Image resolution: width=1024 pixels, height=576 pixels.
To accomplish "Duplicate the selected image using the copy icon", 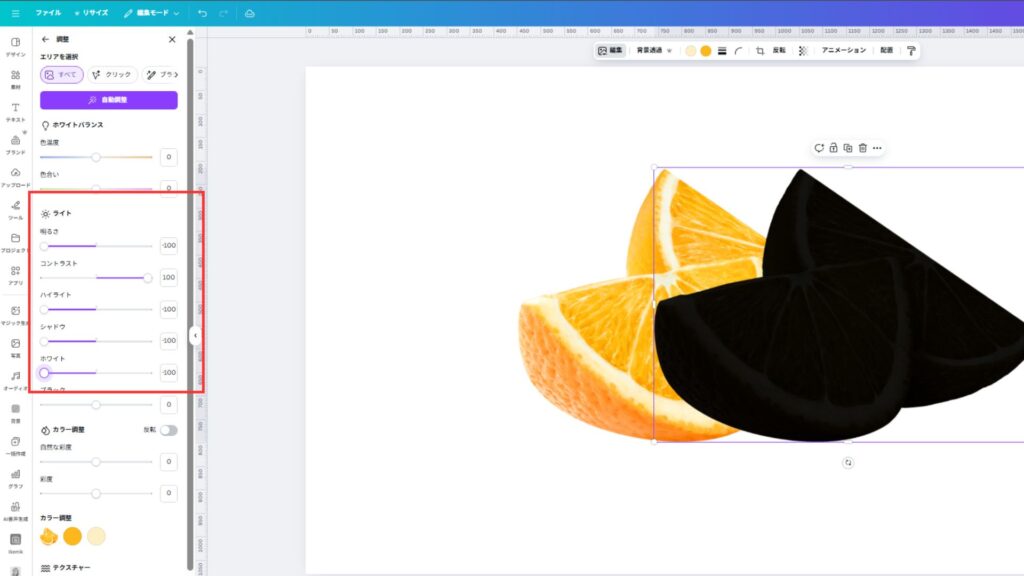I will (848, 148).
